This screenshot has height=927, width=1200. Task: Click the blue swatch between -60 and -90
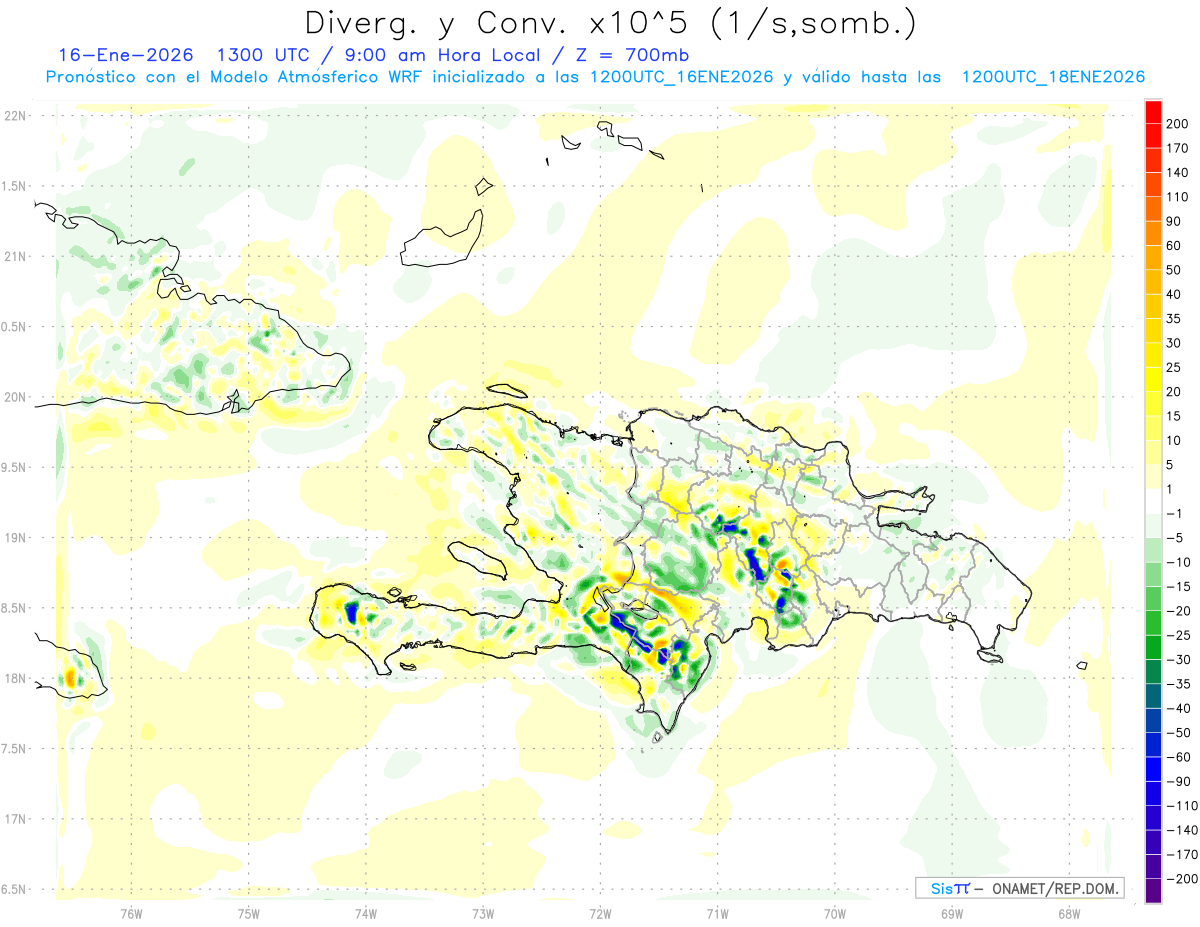[1153, 768]
